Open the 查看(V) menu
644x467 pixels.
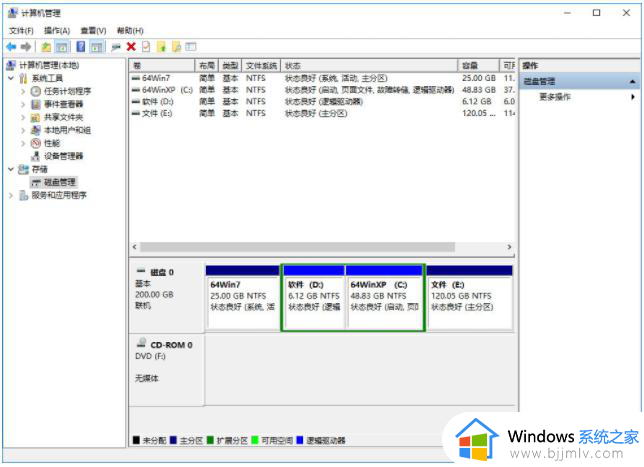(x=93, y=30)
